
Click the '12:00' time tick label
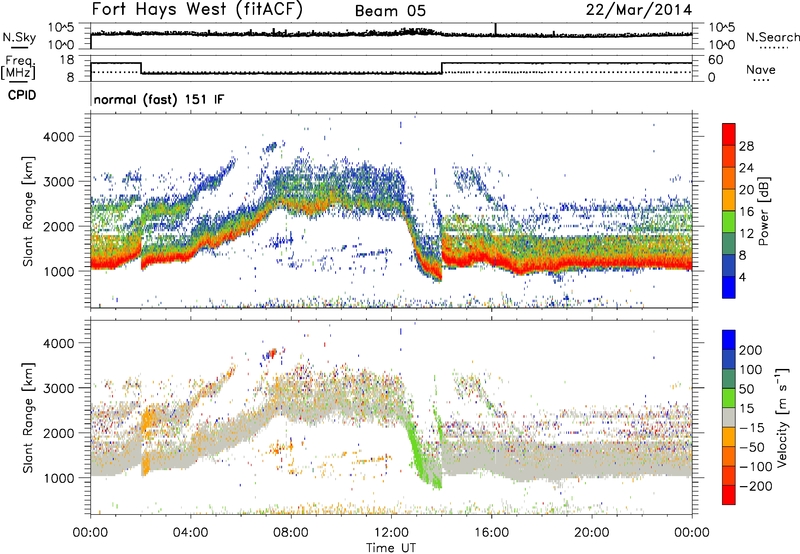click(391, 533)
